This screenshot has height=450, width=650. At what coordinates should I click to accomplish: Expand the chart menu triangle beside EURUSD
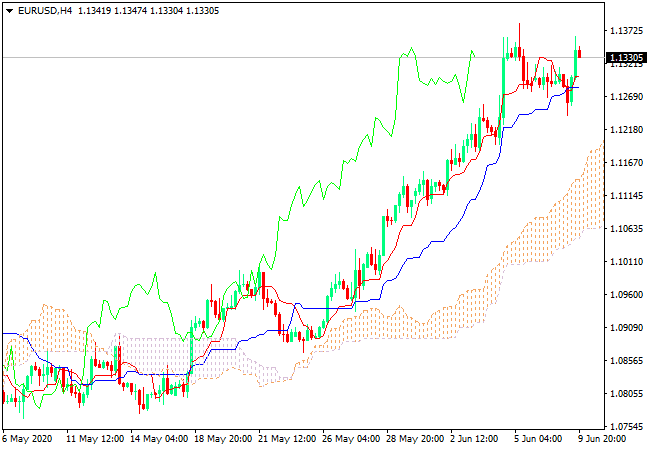click(x=9, y=11)
